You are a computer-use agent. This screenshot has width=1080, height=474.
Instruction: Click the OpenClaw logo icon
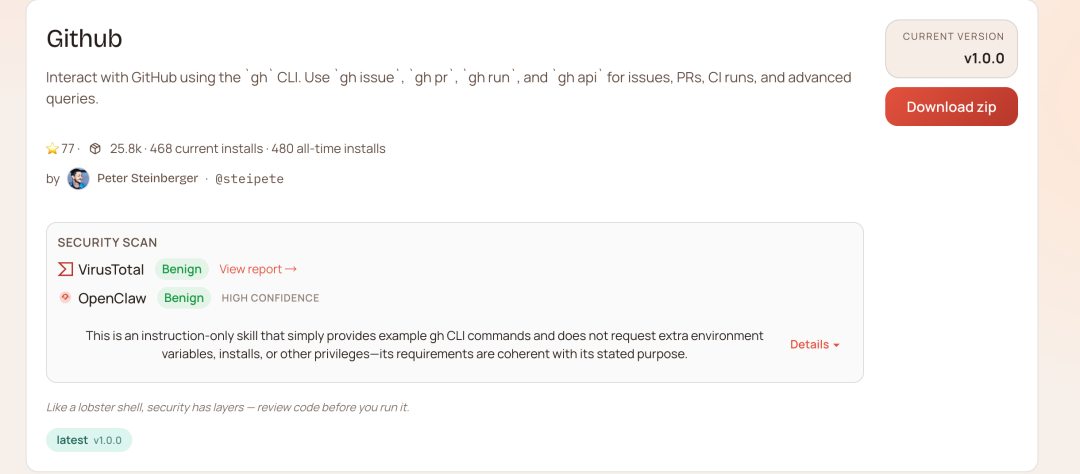click(x=65, y=297)
